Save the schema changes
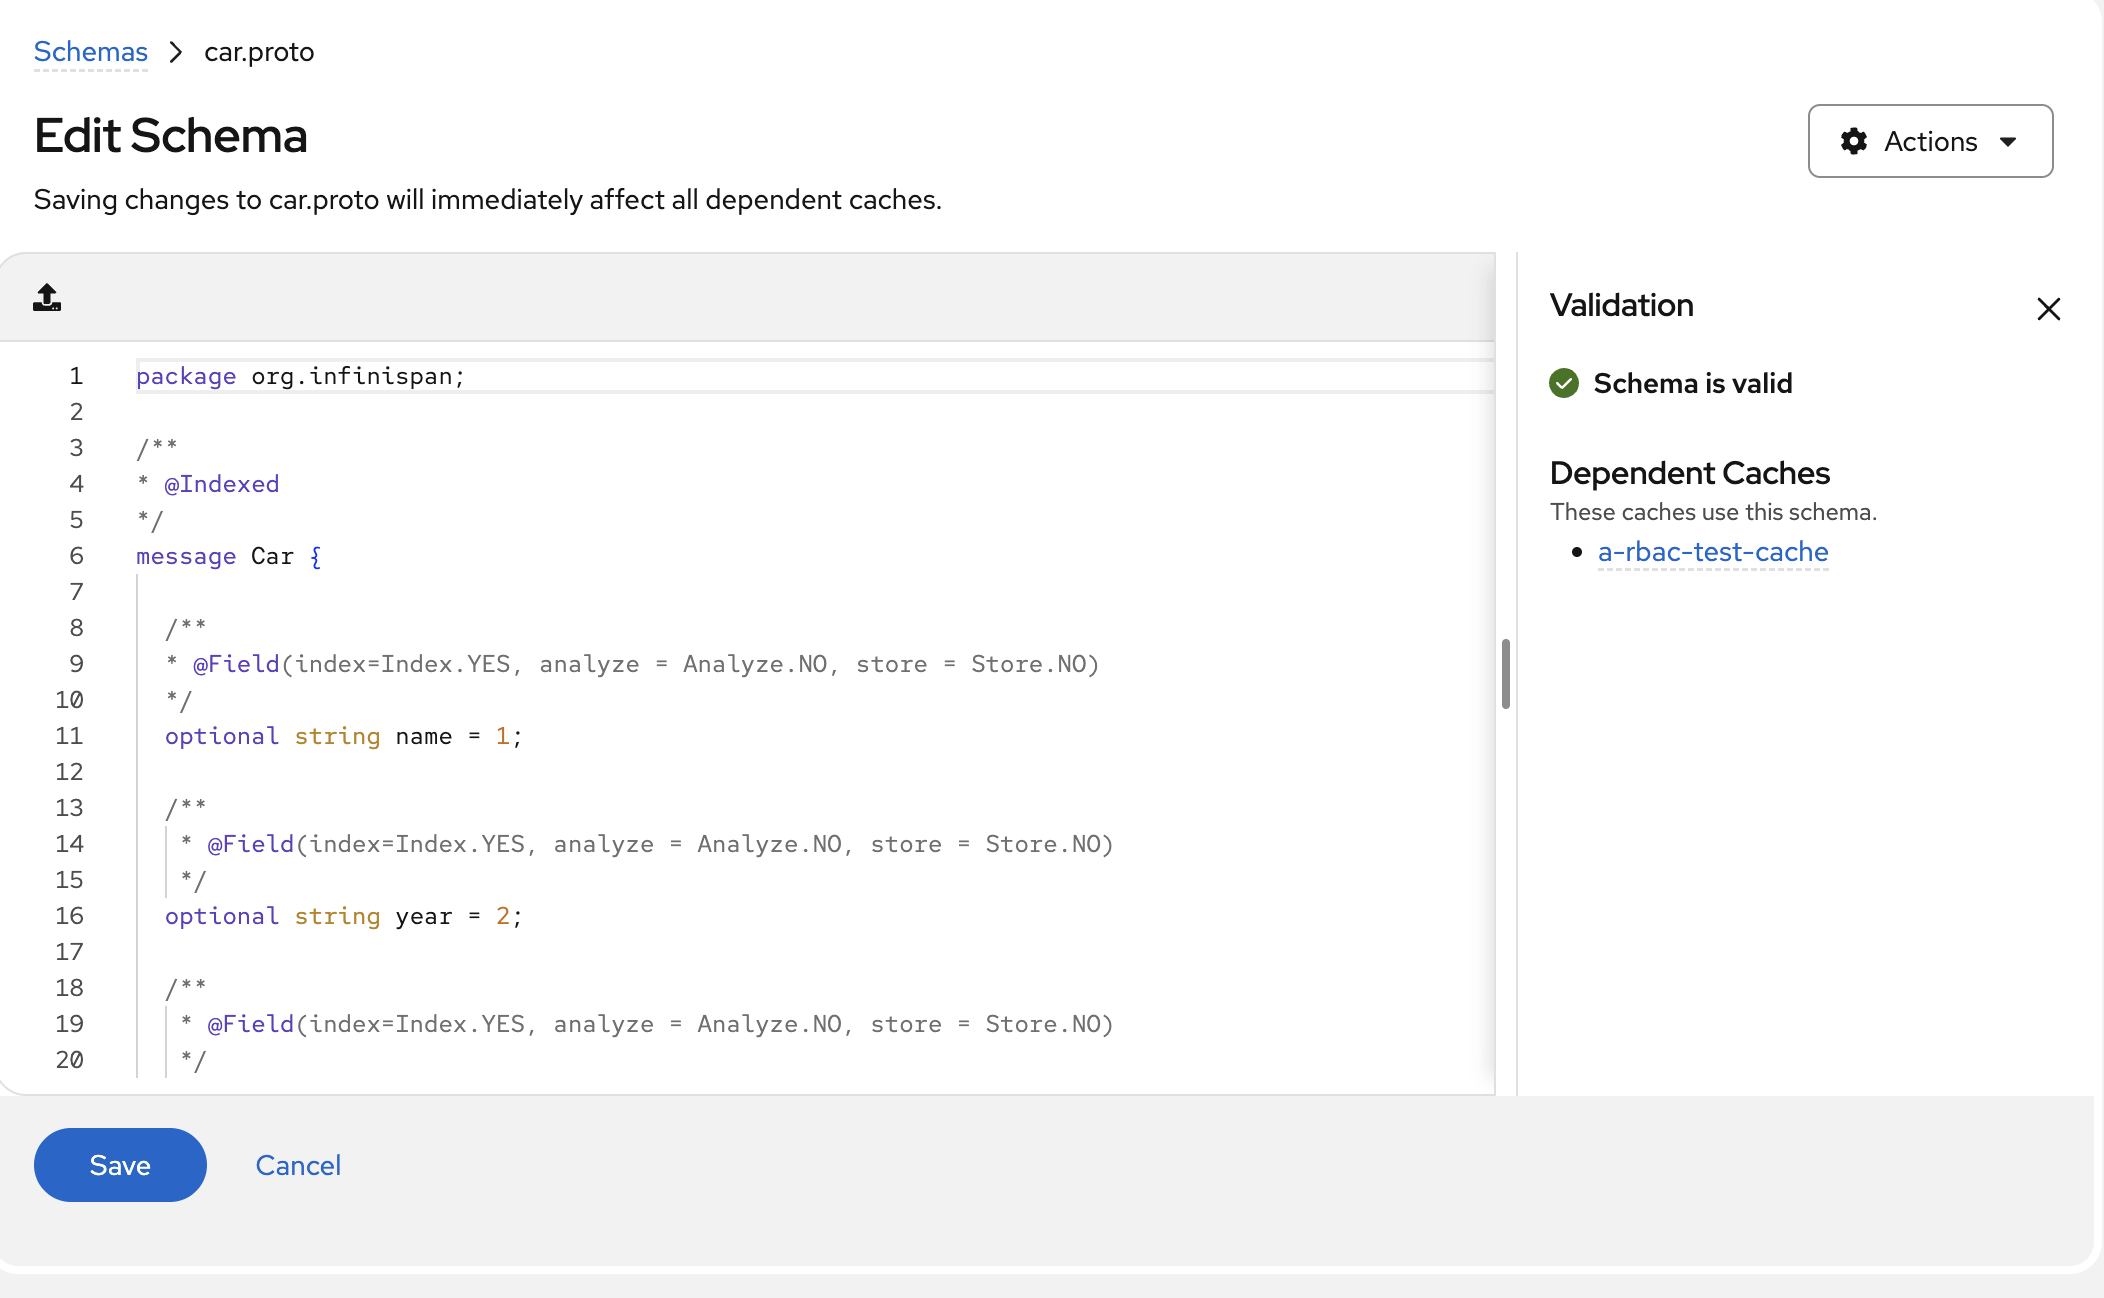The height and width of the screenshot is (1298, 2104). coord(120,1165)
